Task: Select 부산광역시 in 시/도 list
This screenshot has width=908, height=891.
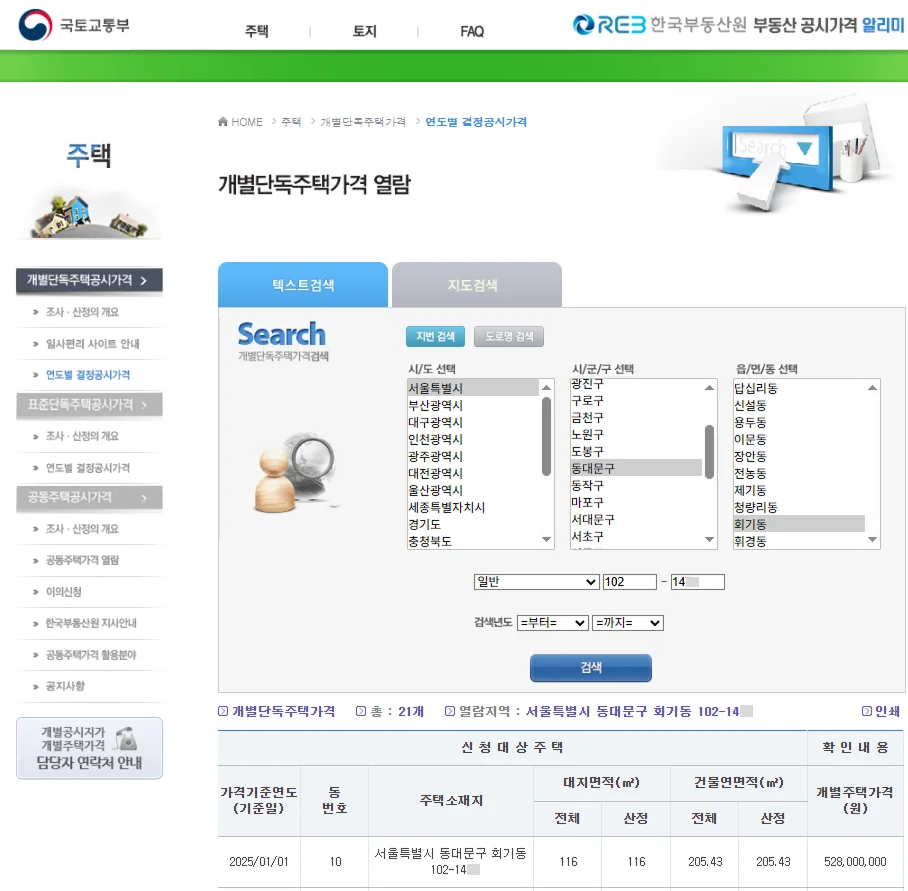Action: click(x=473, y=405)
